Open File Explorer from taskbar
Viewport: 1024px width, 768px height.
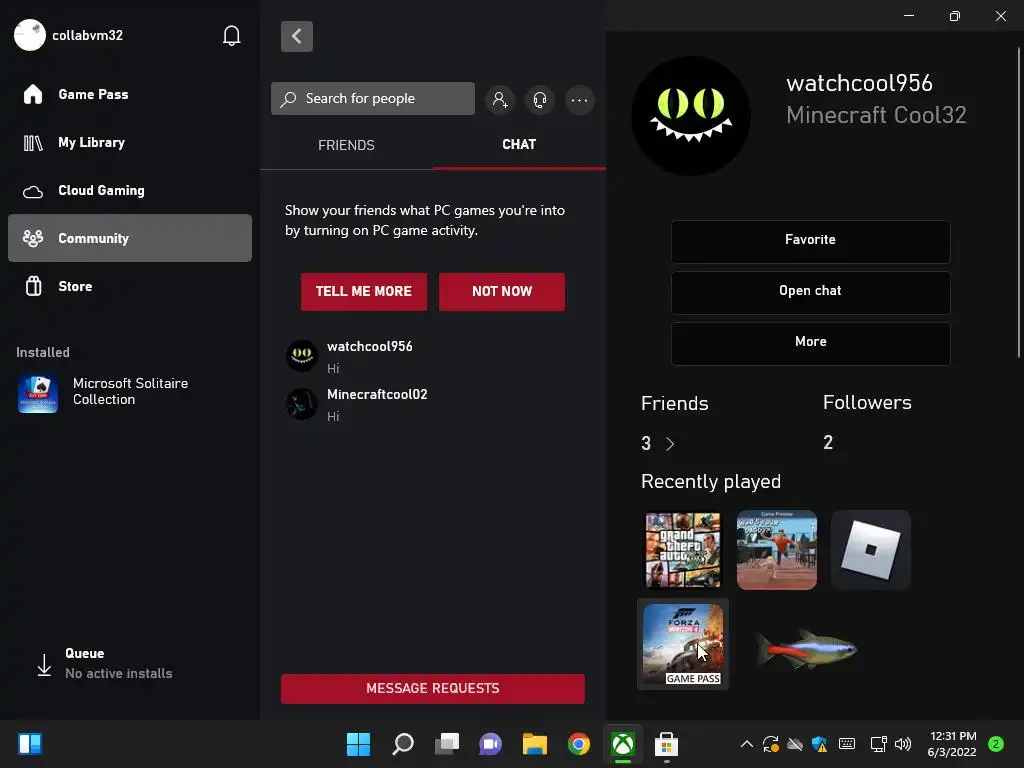[x=534, y=744]
